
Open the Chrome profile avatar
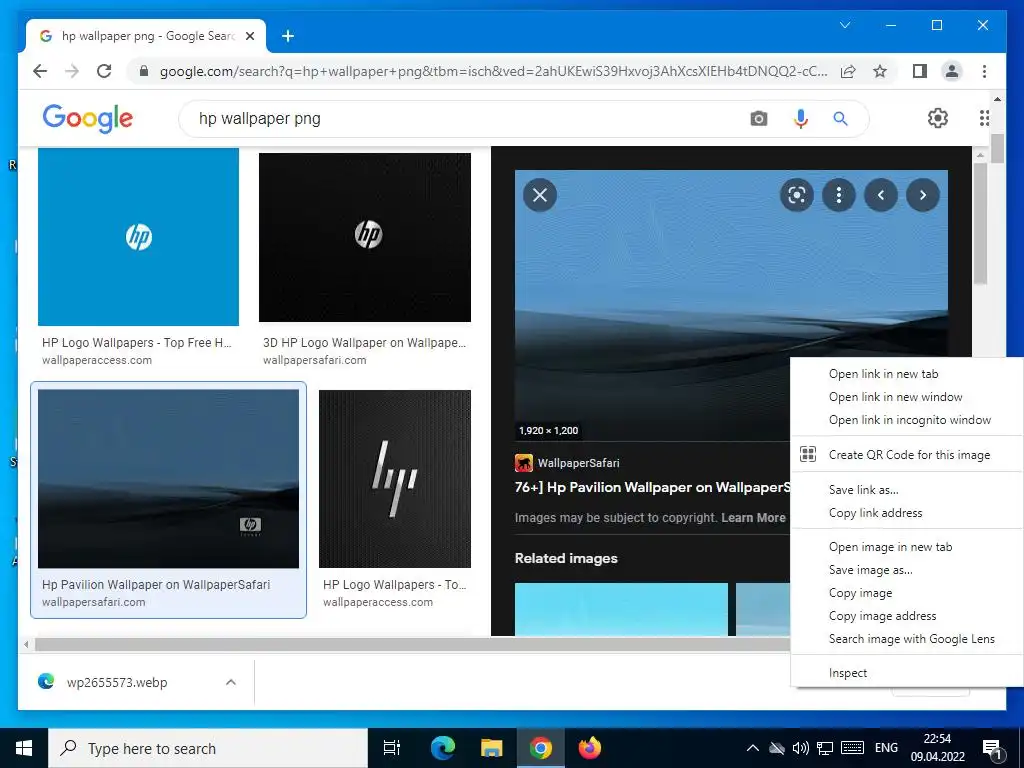tap(952, 71)
